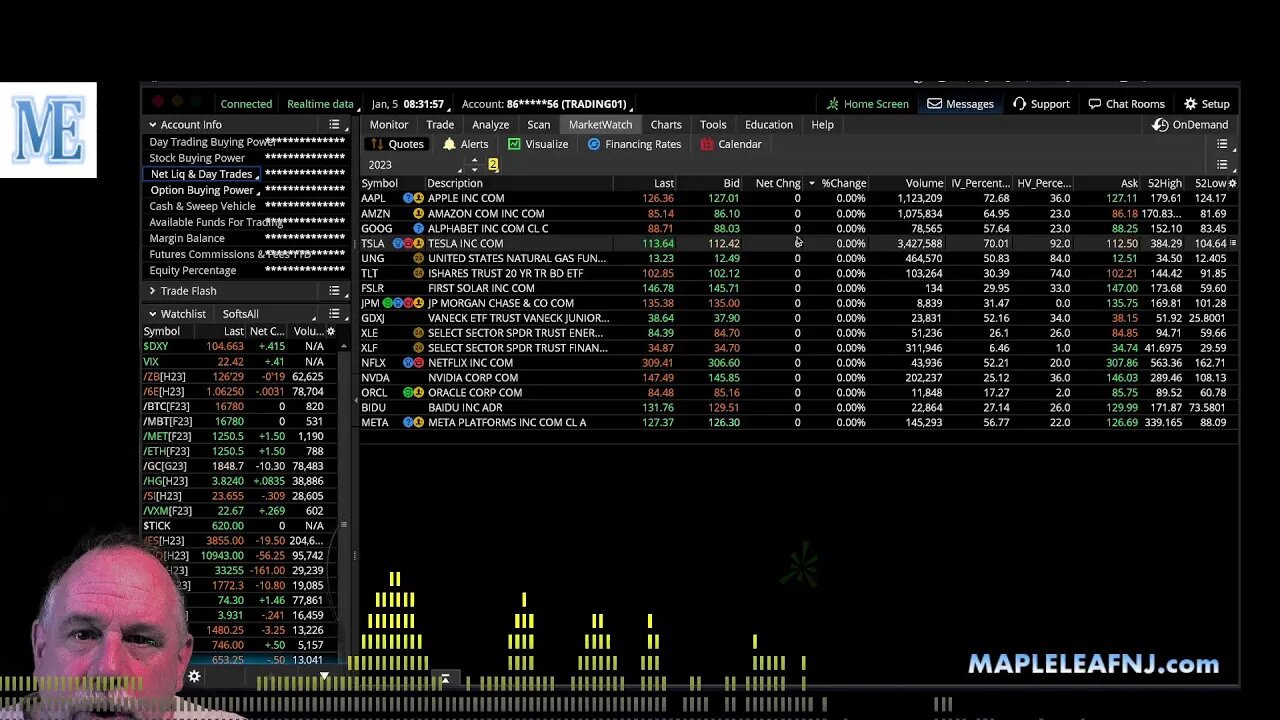
Task: Switch to the Trade tab
Action: pos(440,125)
